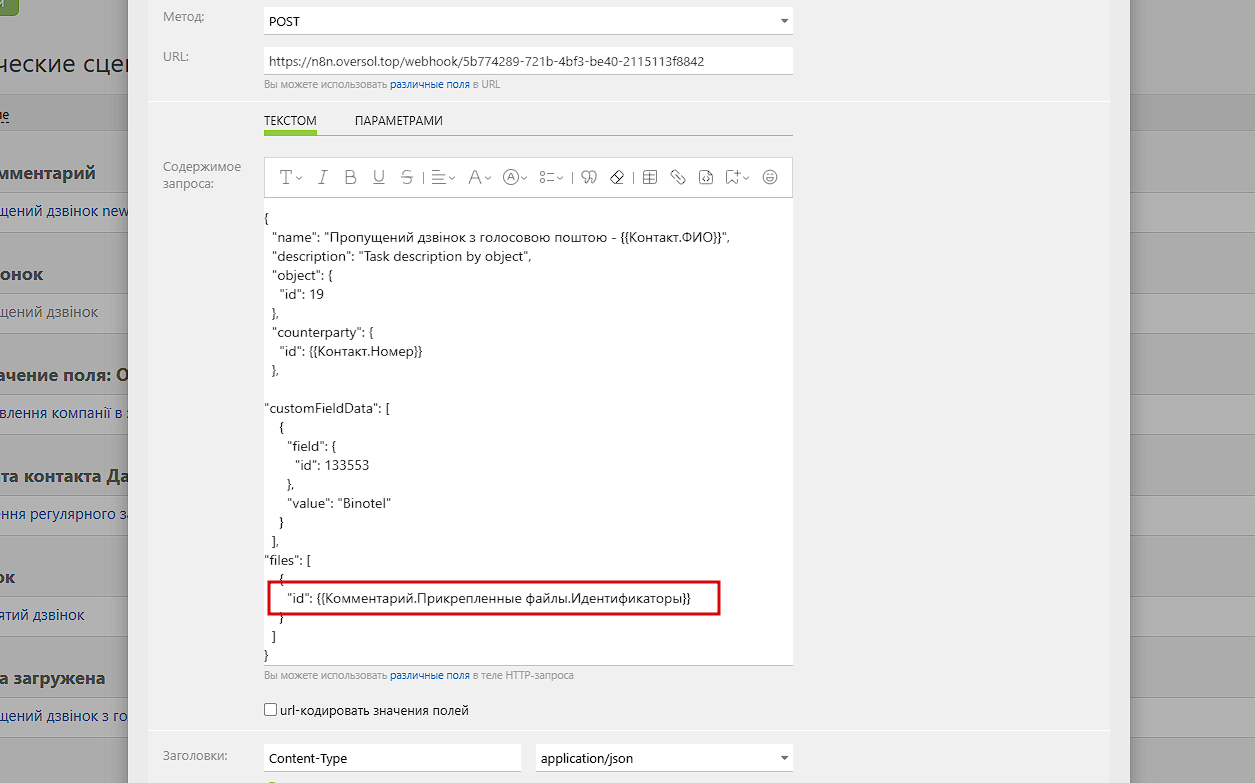Apply bold formatting

click(x=350, y=177)
